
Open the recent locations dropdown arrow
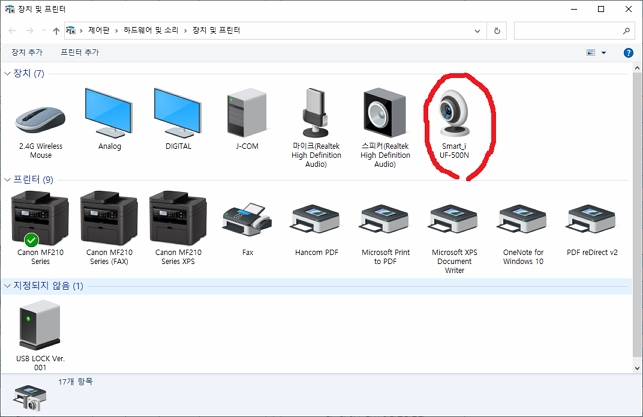[43, 31]
